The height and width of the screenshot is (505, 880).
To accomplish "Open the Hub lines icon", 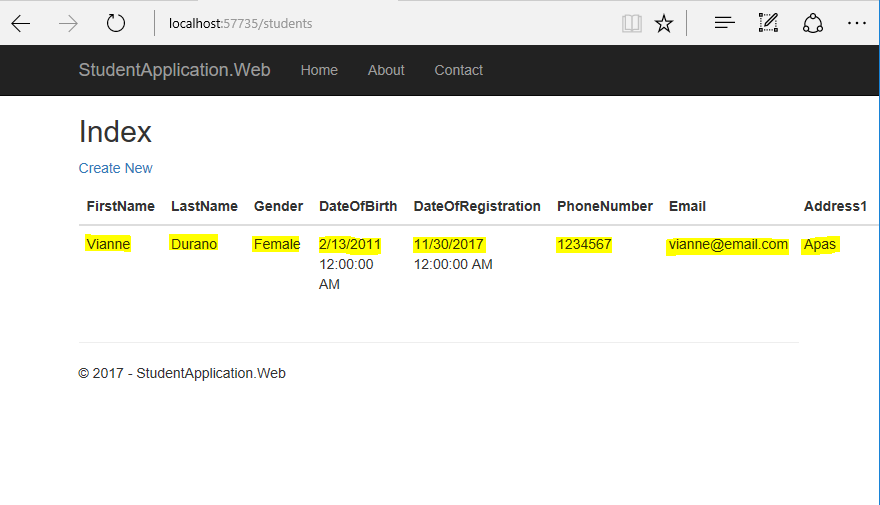I will pyautogui.click(x=725, y=23).
